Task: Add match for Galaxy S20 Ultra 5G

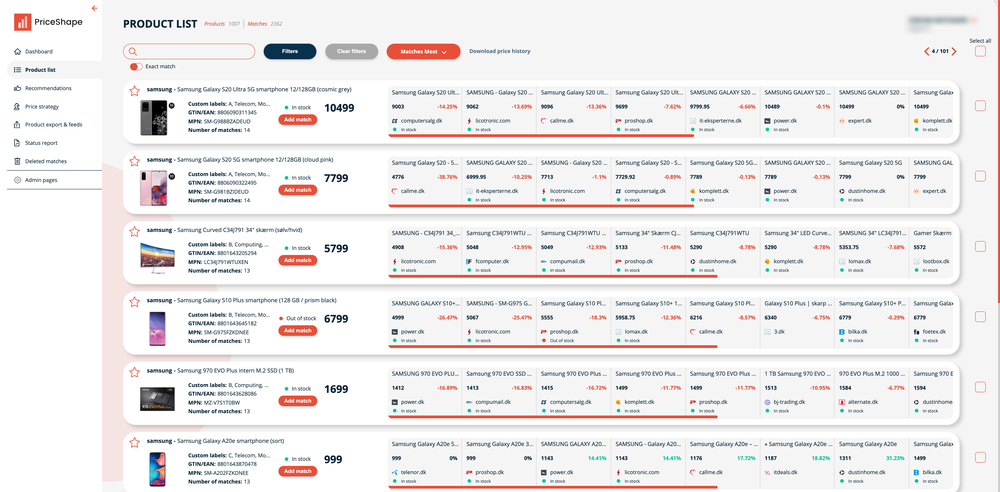Action: (298, 119)
